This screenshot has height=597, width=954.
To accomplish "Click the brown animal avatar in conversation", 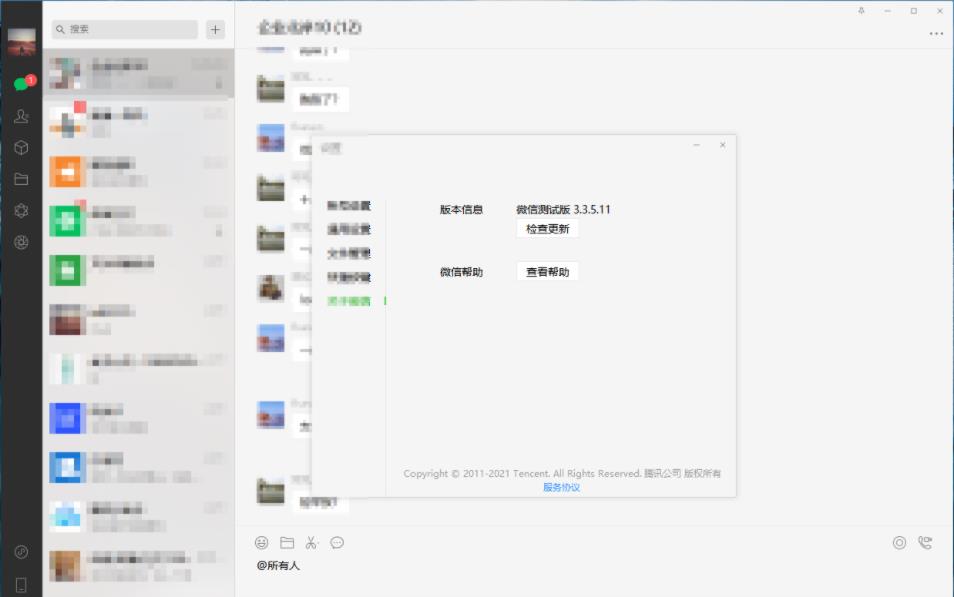I will coord(271,288).
